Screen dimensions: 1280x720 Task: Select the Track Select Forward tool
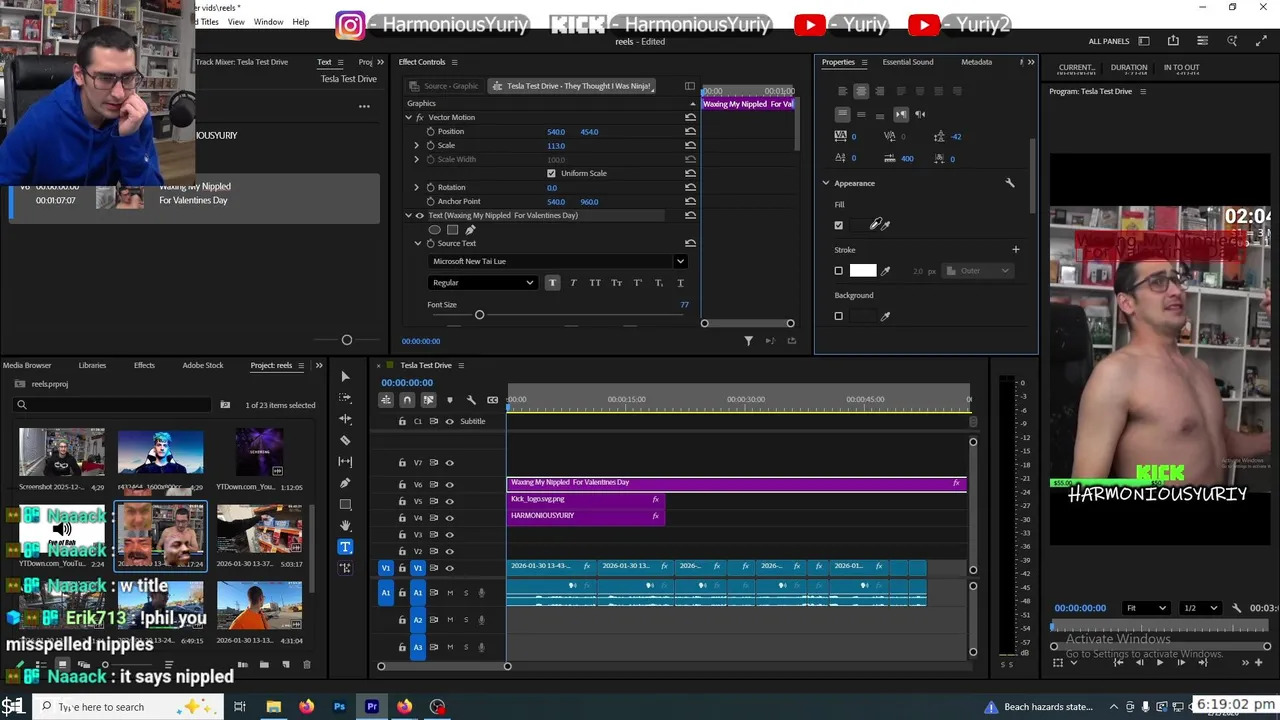[345, 398]
